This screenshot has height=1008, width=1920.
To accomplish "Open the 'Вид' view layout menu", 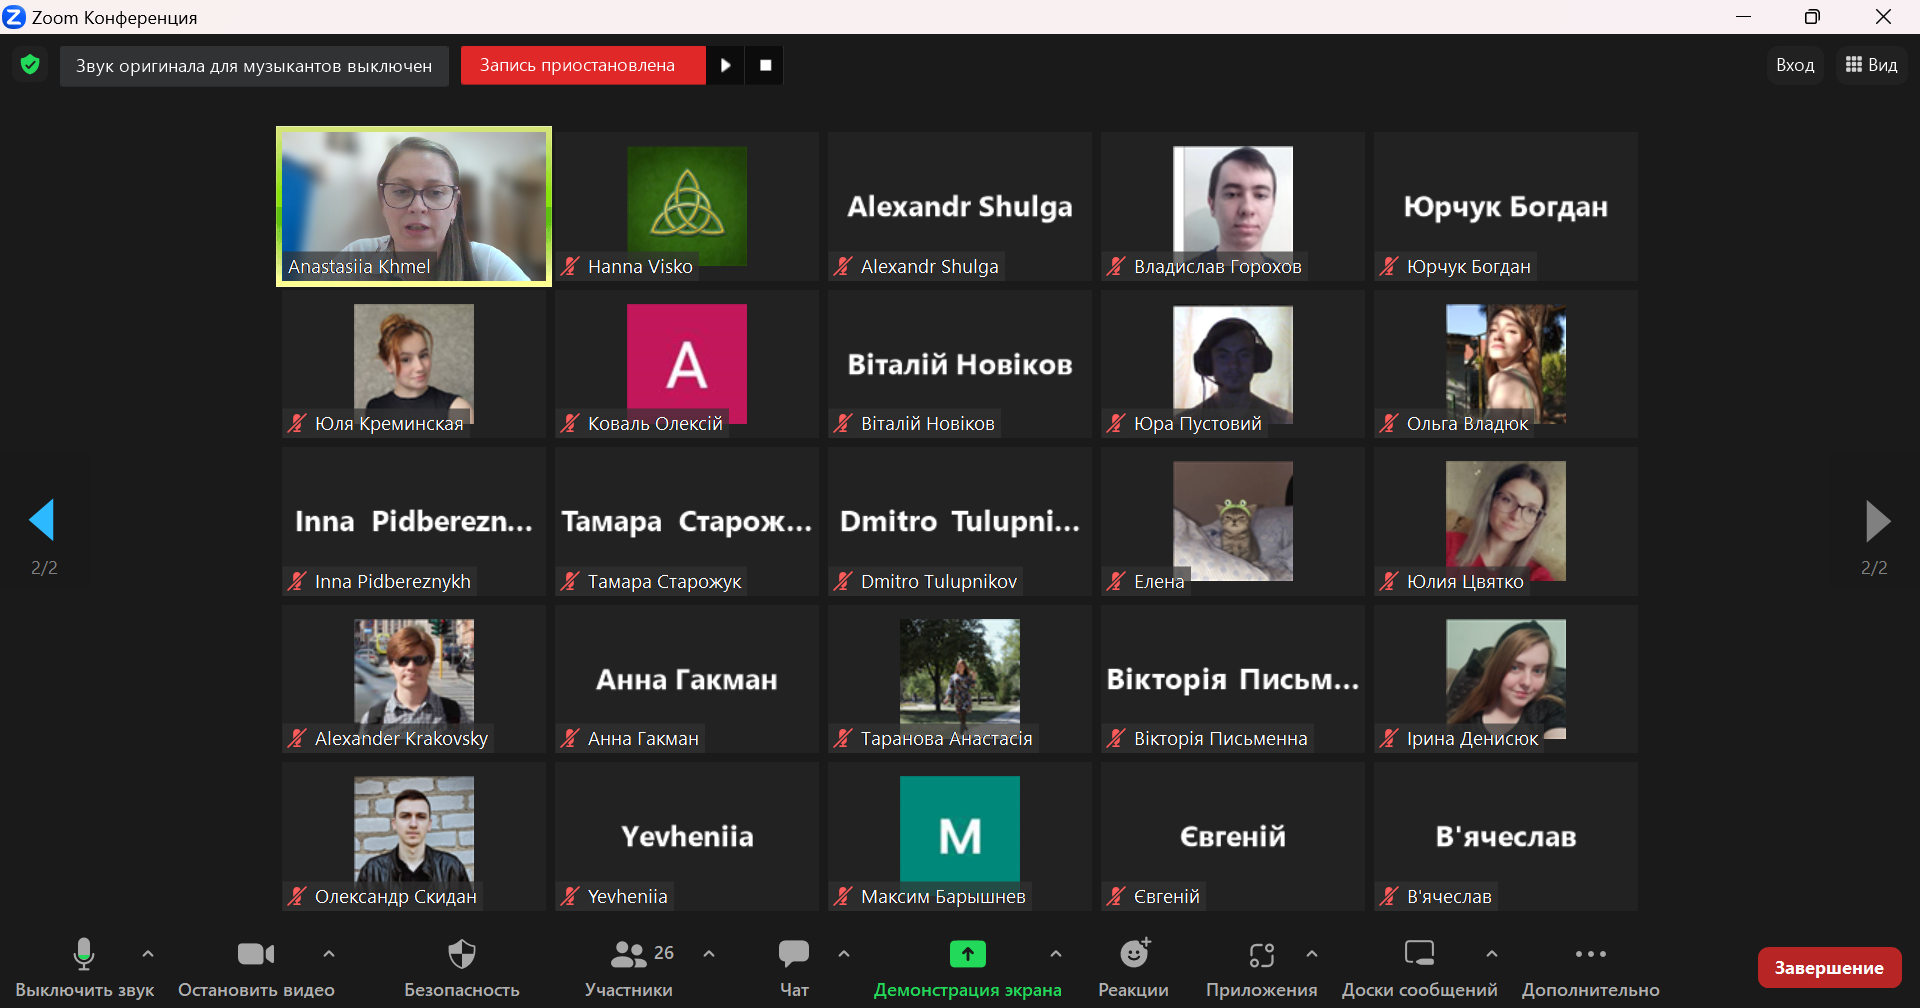I will 1871,65.
